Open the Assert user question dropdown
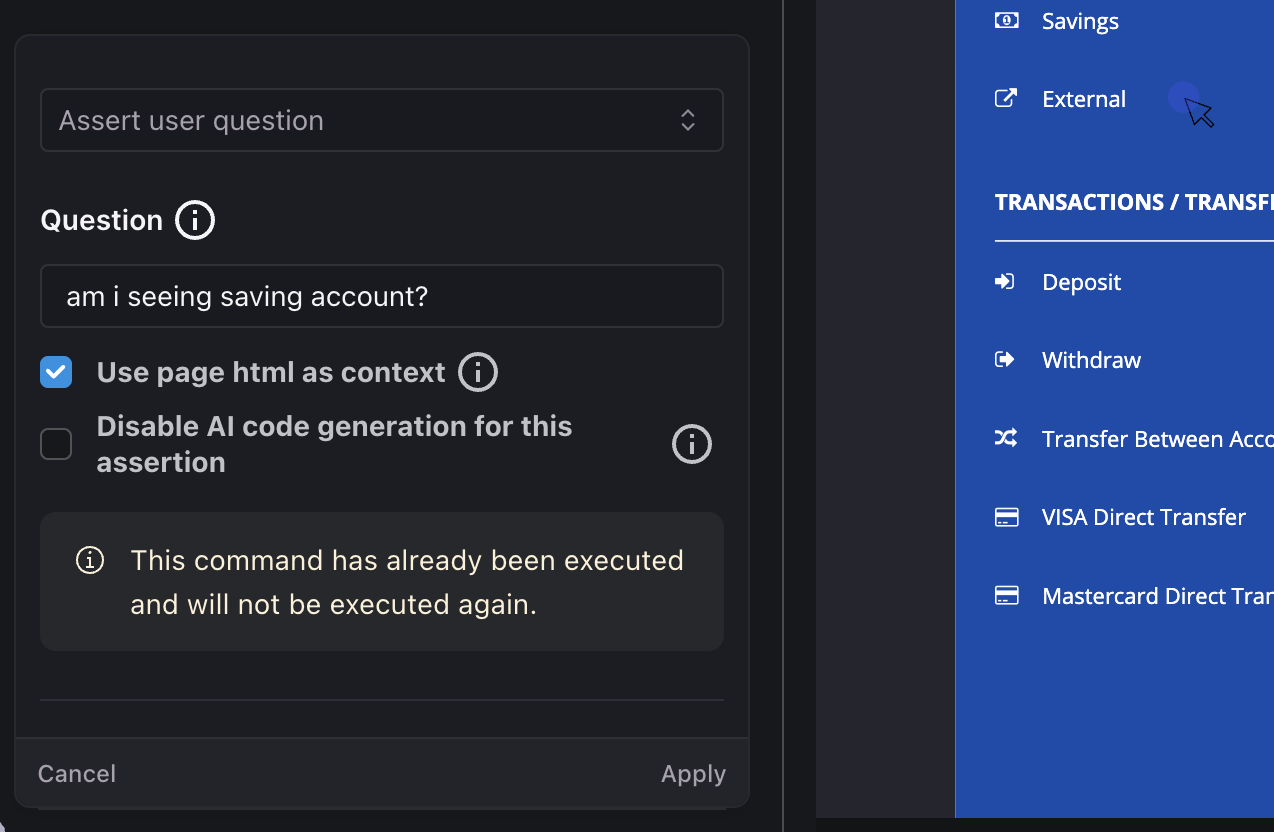 [382, 120]
